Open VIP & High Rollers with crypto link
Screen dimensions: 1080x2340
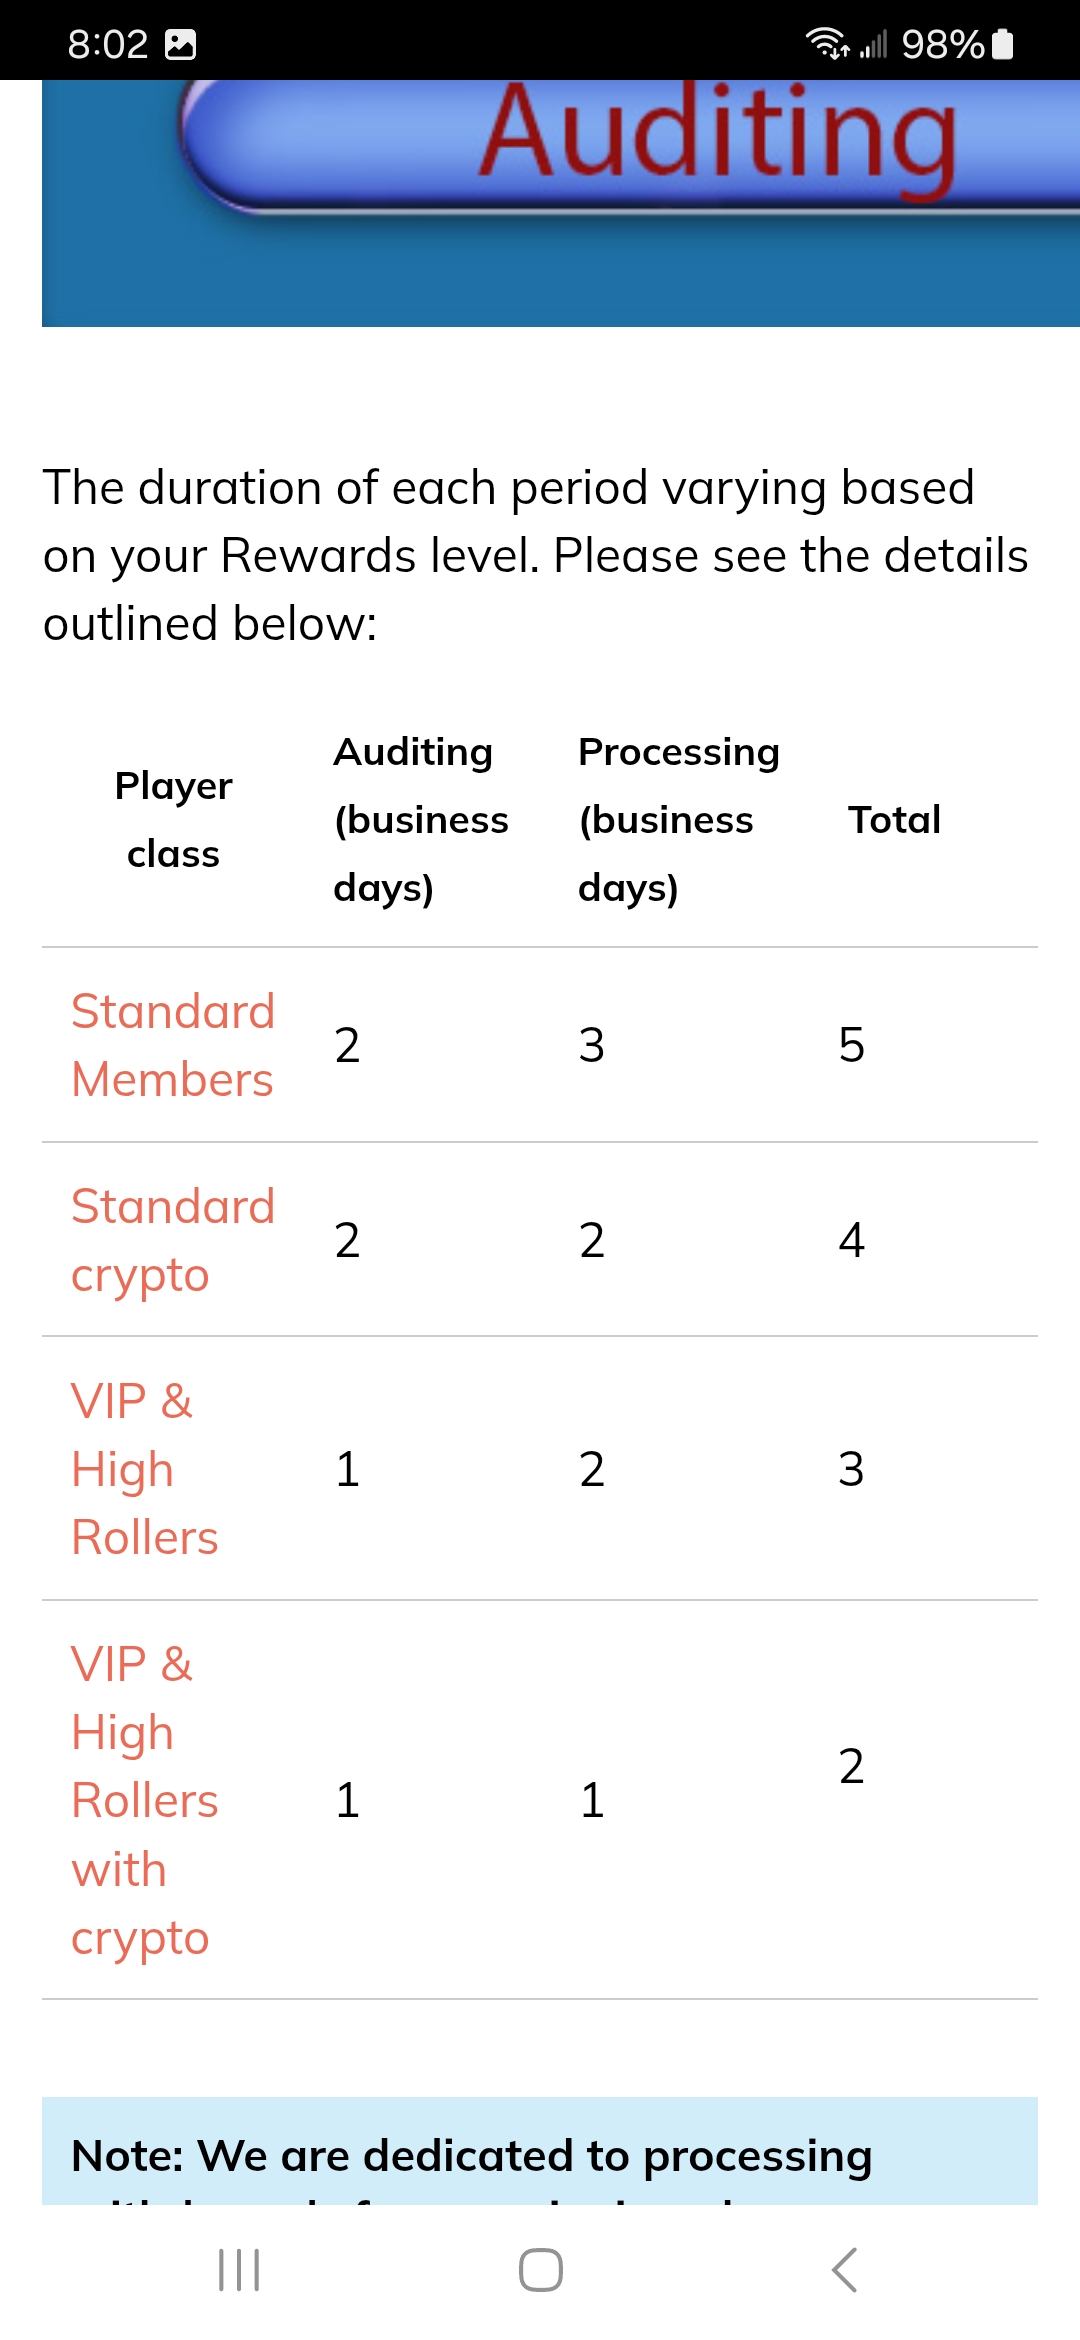point(144,1800)
